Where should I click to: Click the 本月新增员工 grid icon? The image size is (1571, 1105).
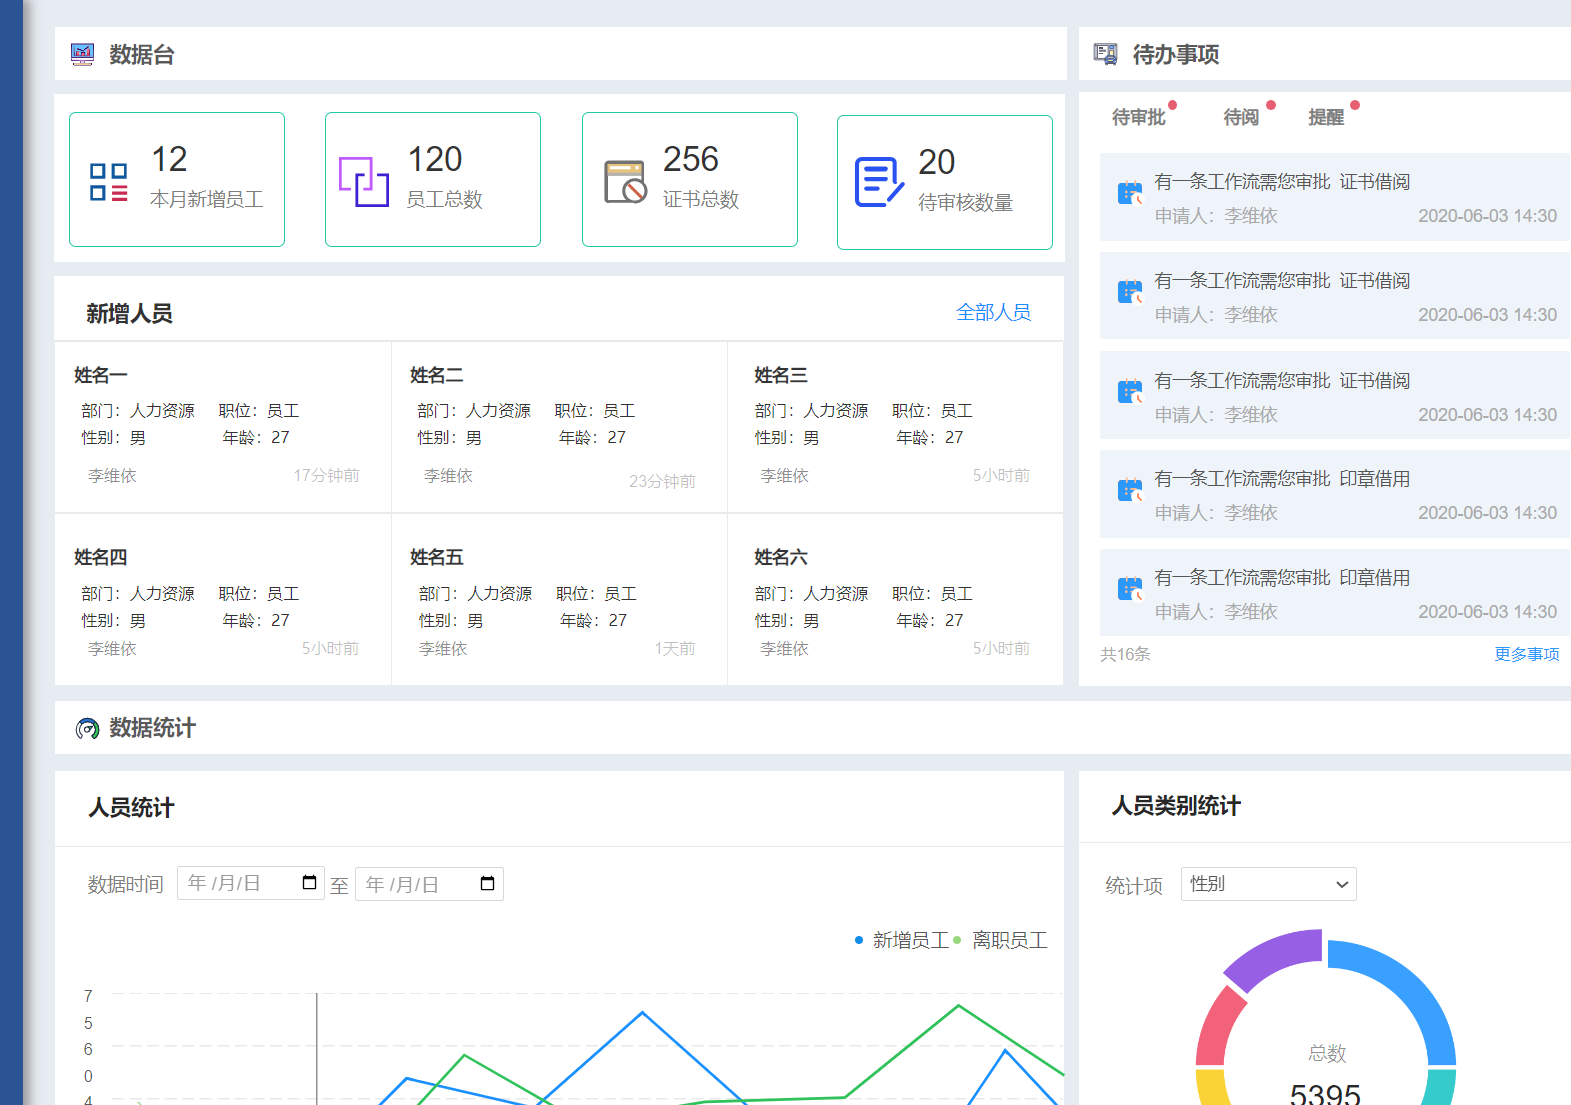(x=109, y=182)
